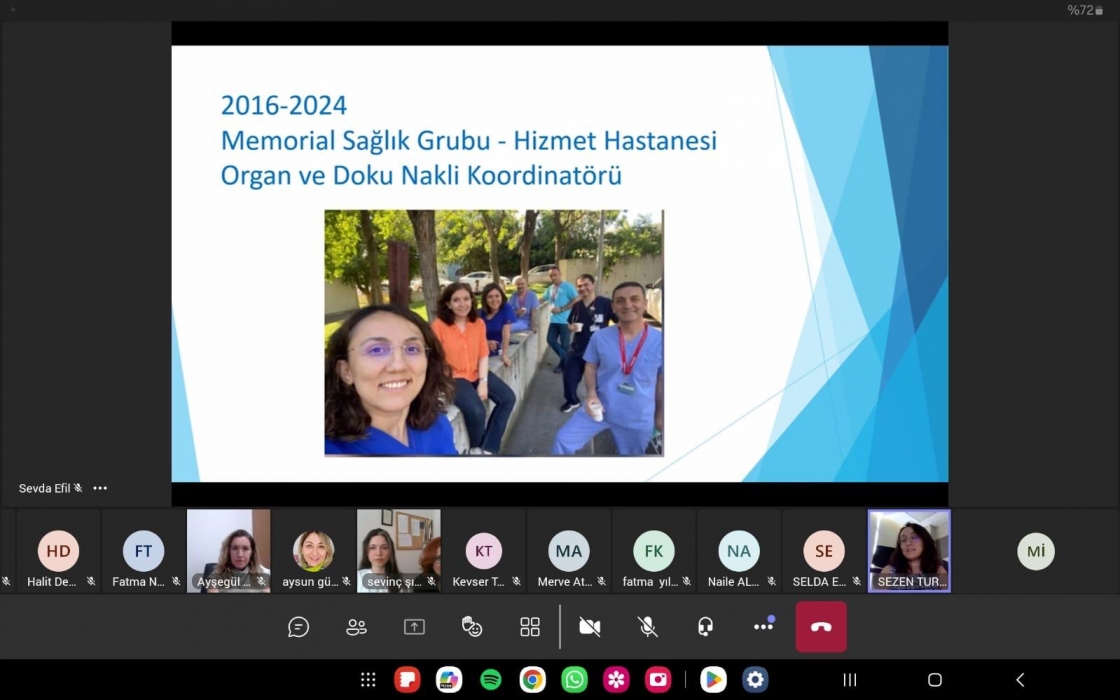Open the Android app drawer
Image resolution: width=1120 pixels, height=700 pixels.
(368, 679)
